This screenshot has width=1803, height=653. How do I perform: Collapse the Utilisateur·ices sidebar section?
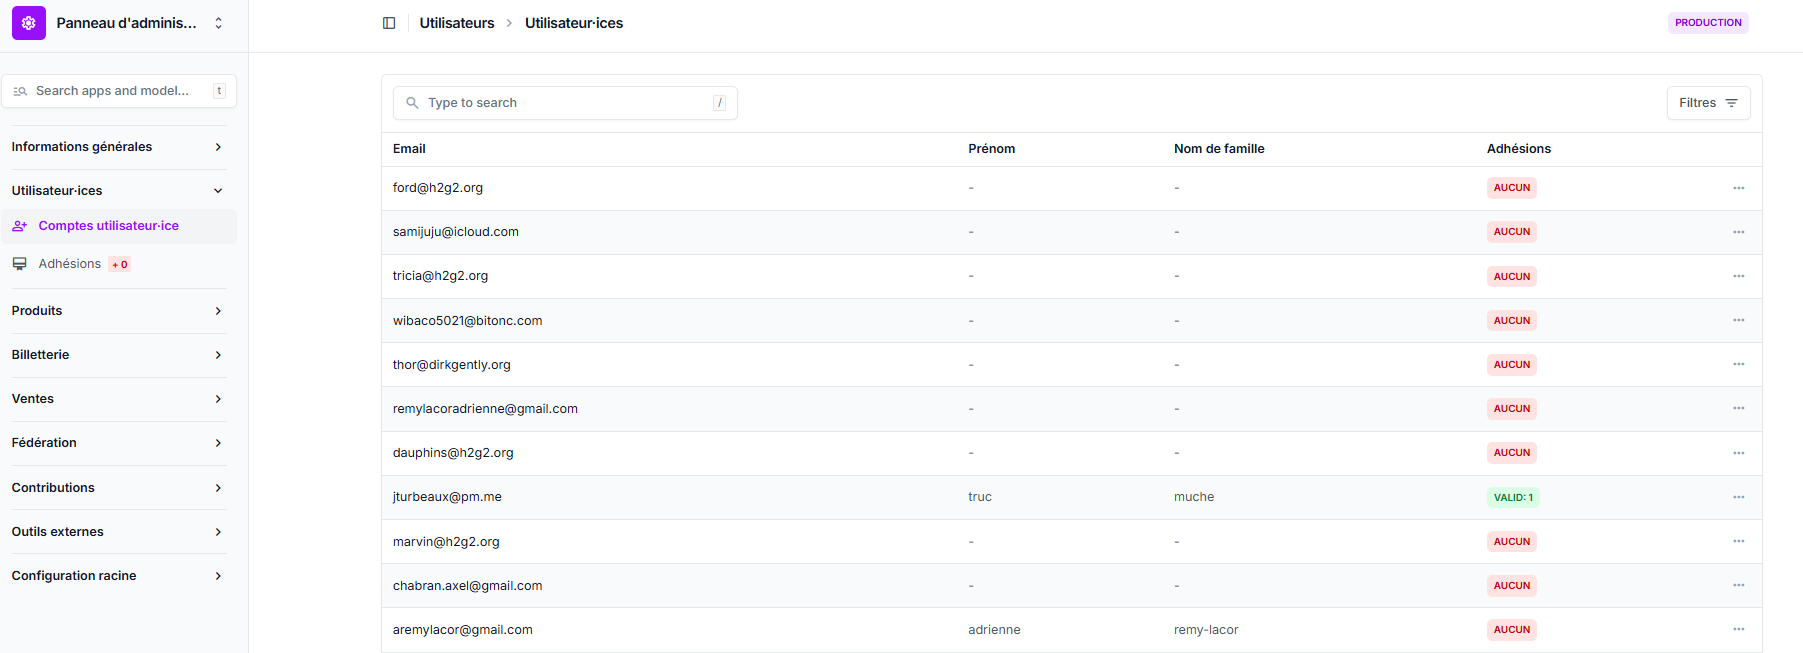tap(218, 191)
